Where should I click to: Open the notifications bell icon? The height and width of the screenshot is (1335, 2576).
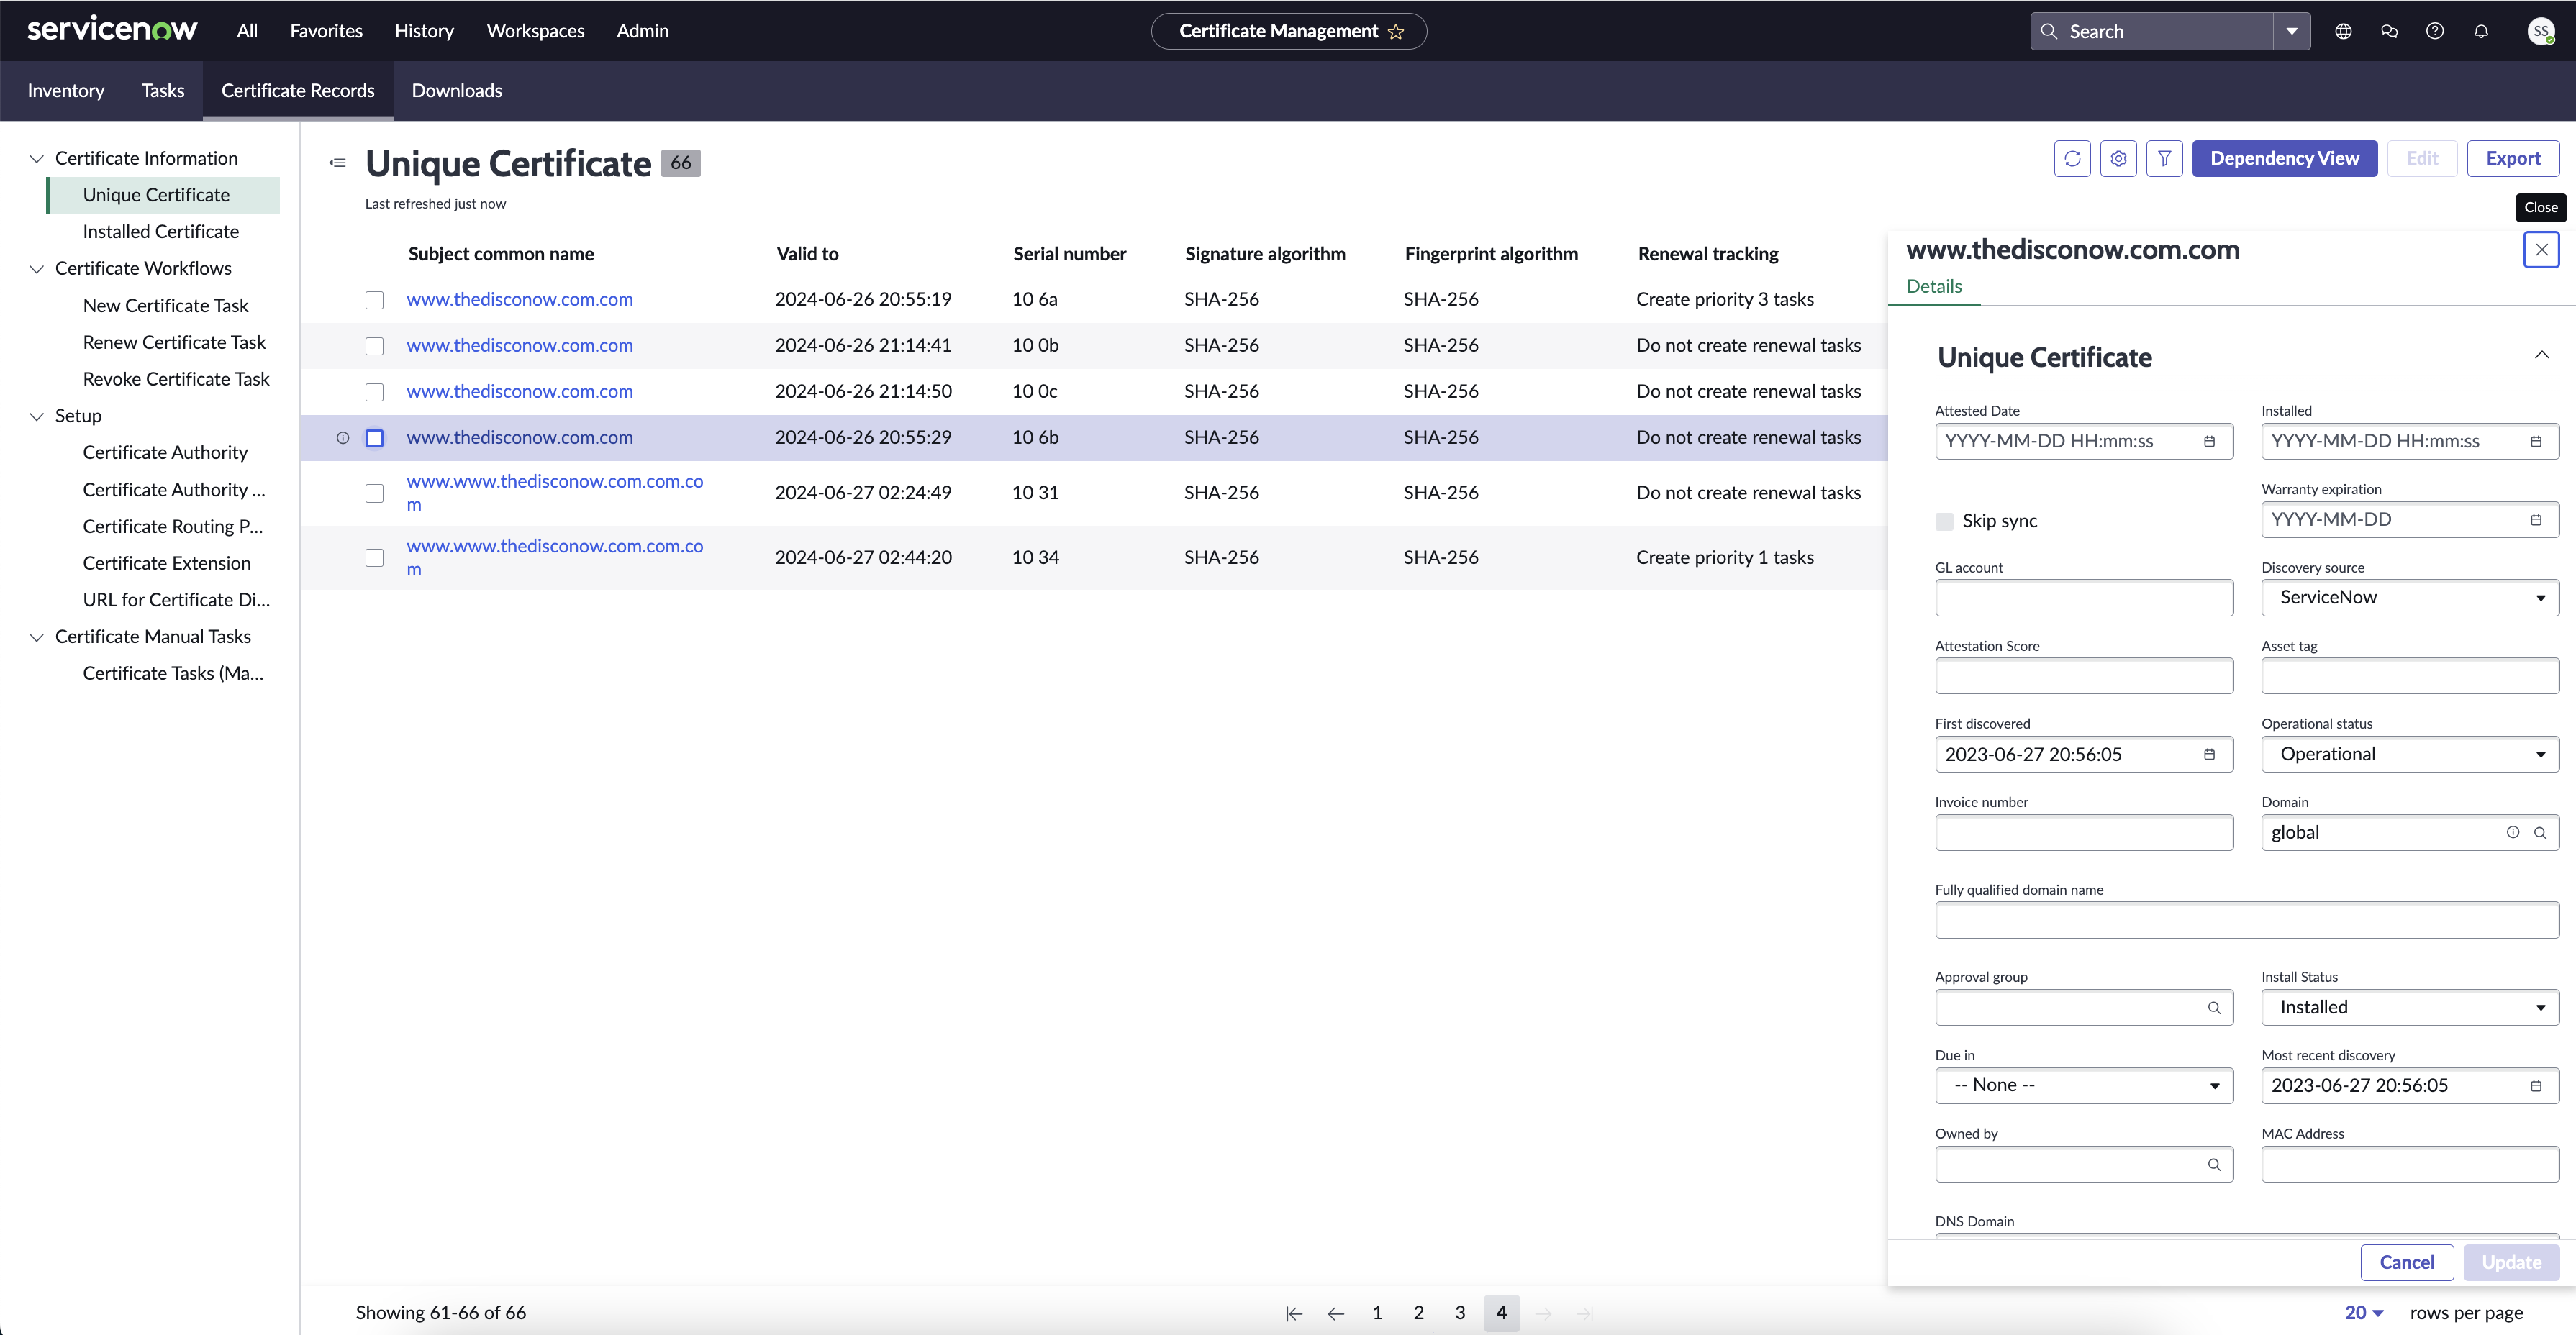2481,31
